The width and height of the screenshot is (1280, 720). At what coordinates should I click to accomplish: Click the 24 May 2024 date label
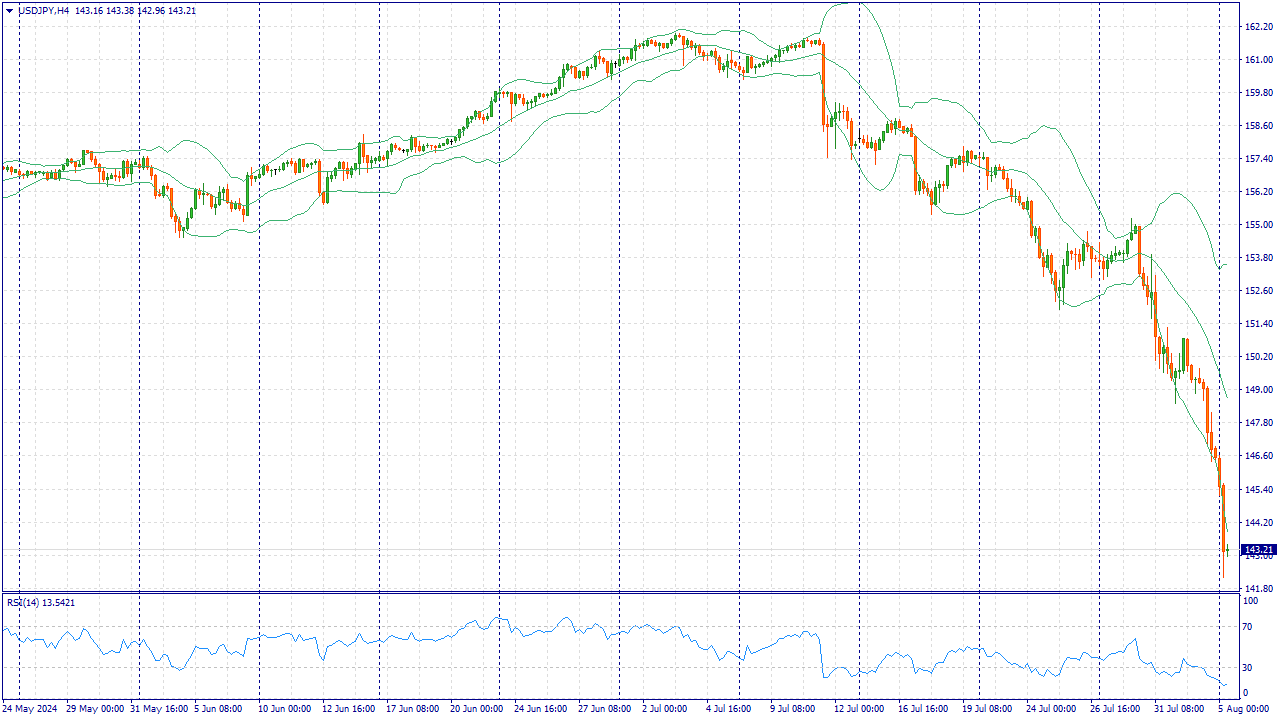pyautogui.click(x=30, y=709)
